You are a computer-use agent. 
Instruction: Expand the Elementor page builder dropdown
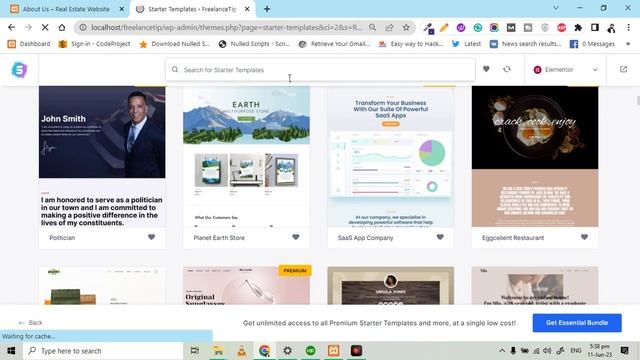click(x=565, y=70)
